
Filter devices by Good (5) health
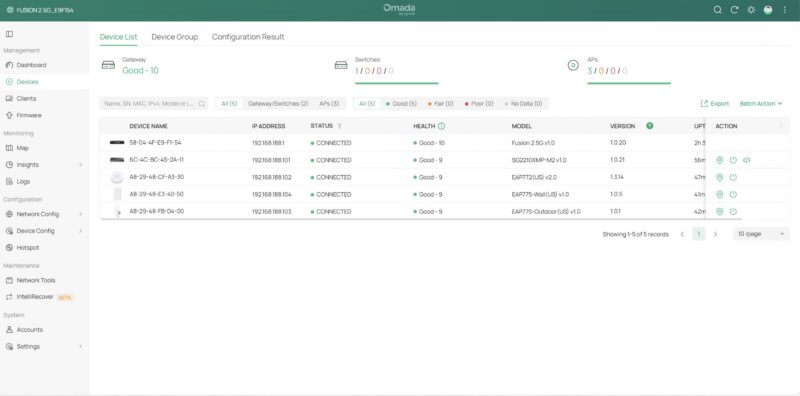pyautogui.click(x=401, y=104)
